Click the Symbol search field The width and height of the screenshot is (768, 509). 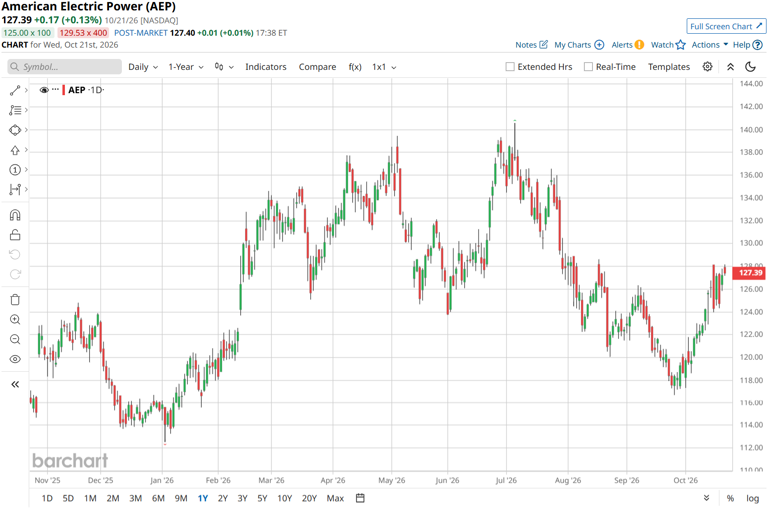(x=64, y=67)
